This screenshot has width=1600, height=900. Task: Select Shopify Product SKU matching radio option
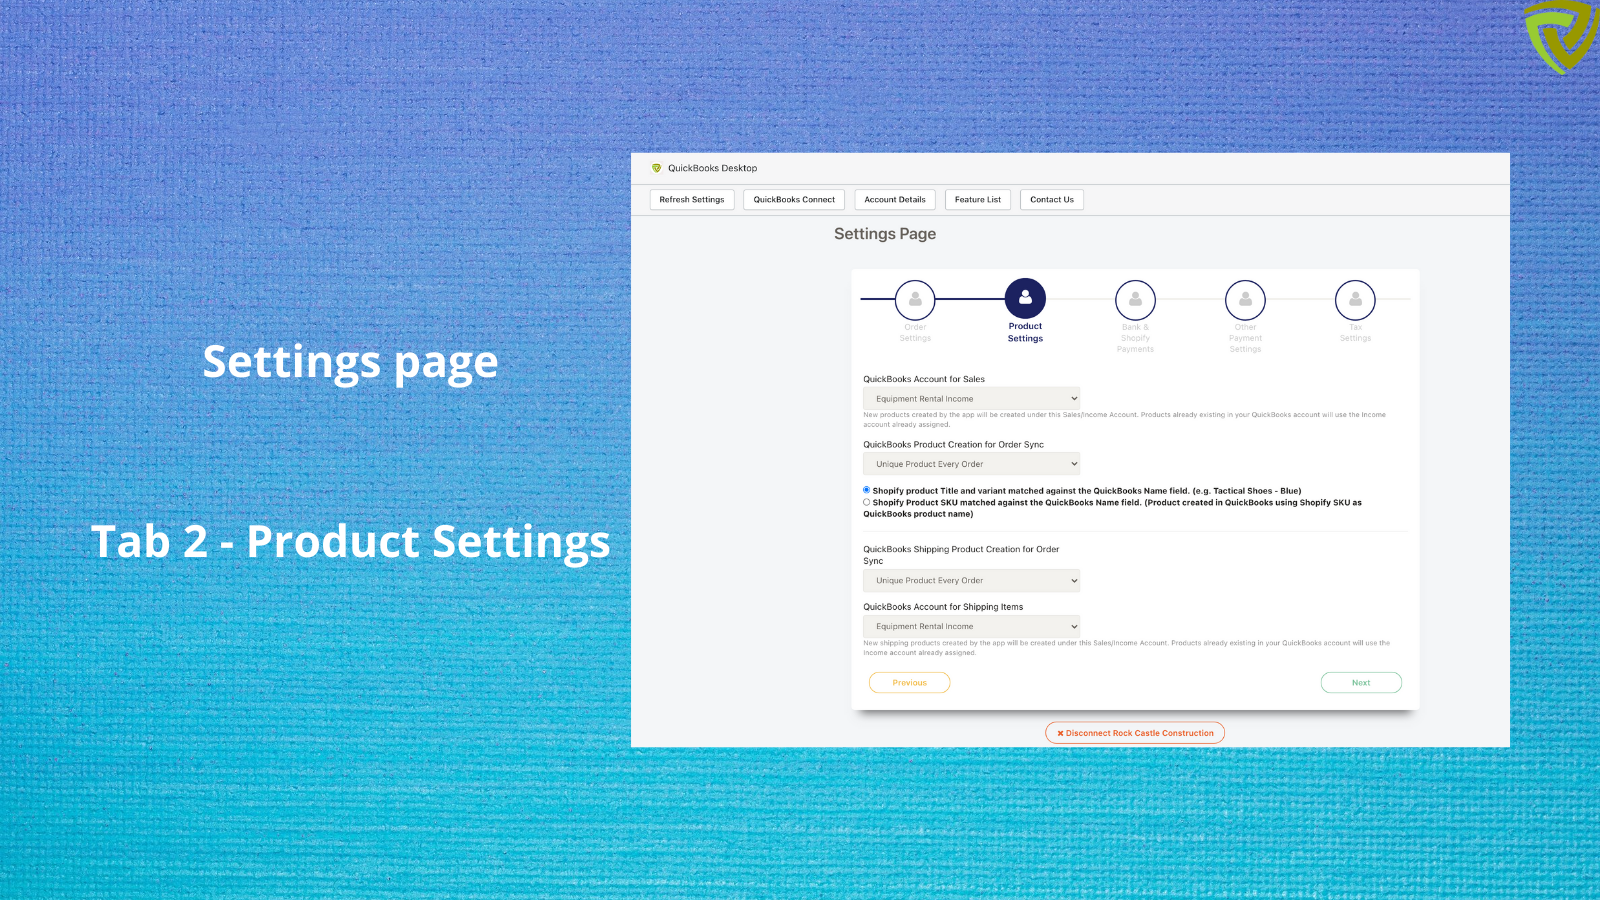click(x=866, y=502)
